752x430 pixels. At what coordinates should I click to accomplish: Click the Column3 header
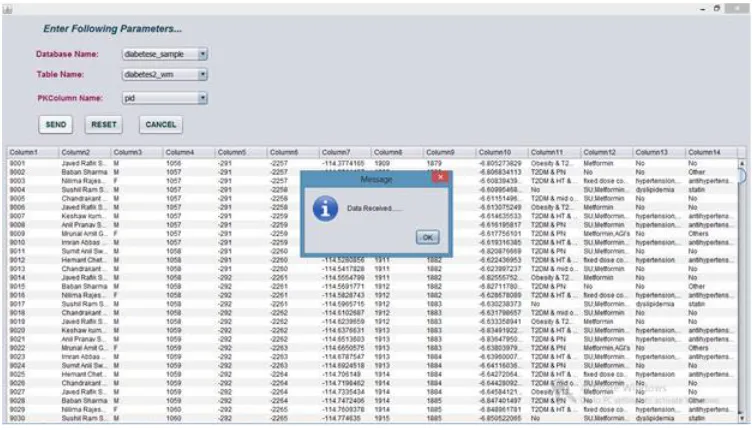138,152
